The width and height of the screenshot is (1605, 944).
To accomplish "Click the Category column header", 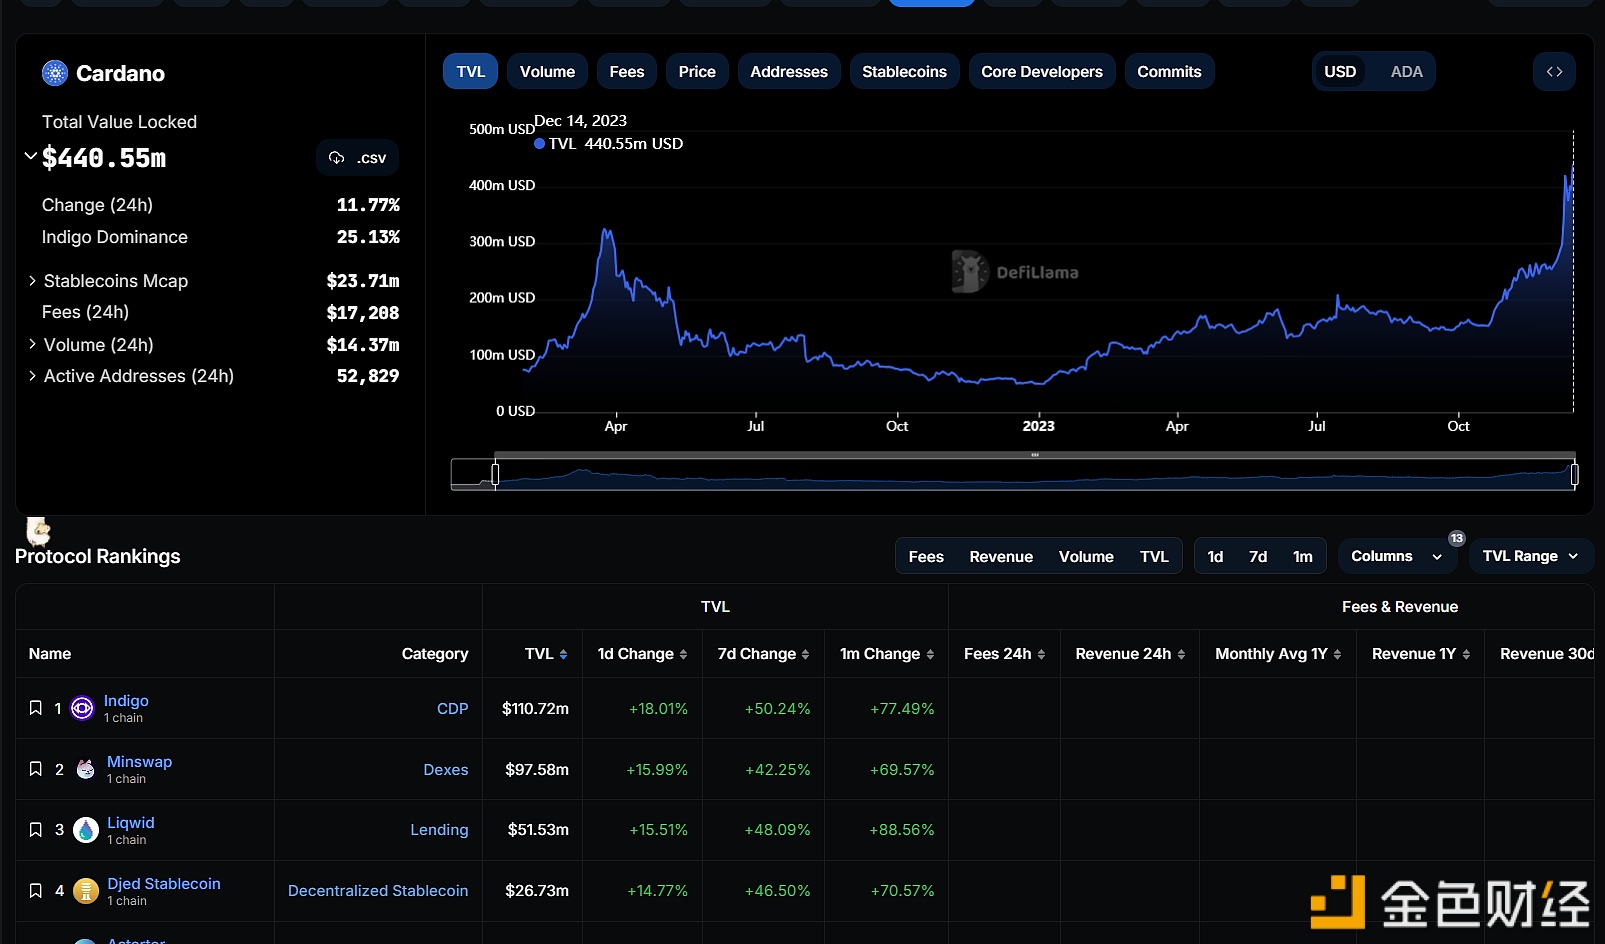I will coord(435,654).
